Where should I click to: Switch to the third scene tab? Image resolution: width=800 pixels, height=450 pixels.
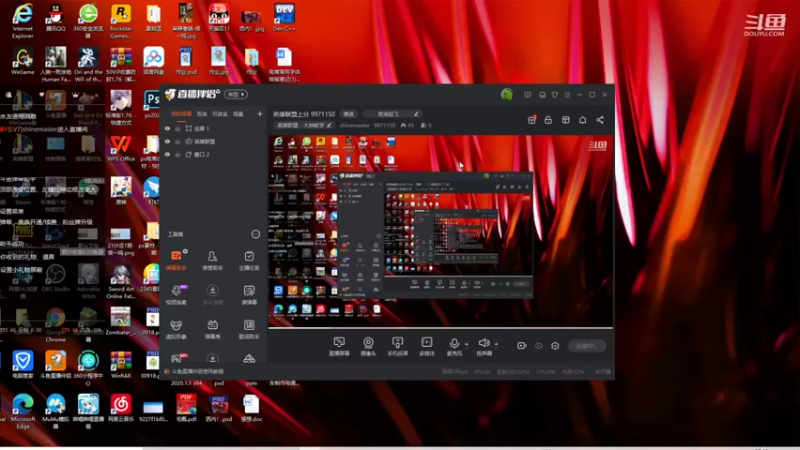tap(220, 114)
